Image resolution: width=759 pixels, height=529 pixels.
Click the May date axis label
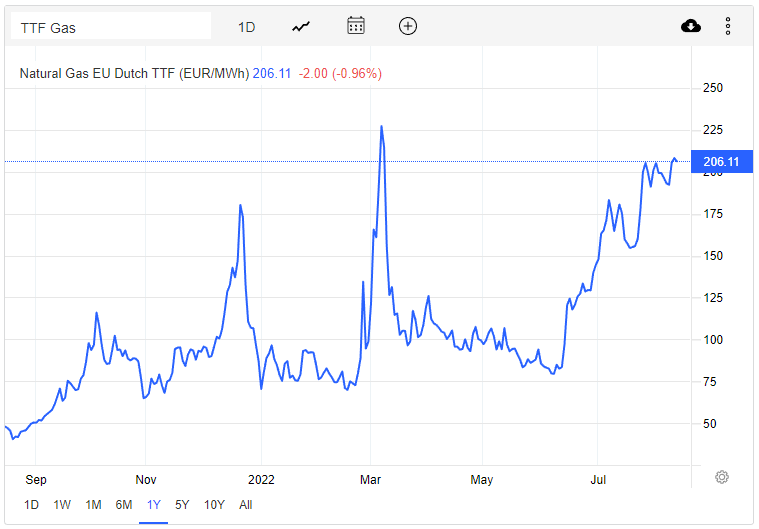click(482, 480)
